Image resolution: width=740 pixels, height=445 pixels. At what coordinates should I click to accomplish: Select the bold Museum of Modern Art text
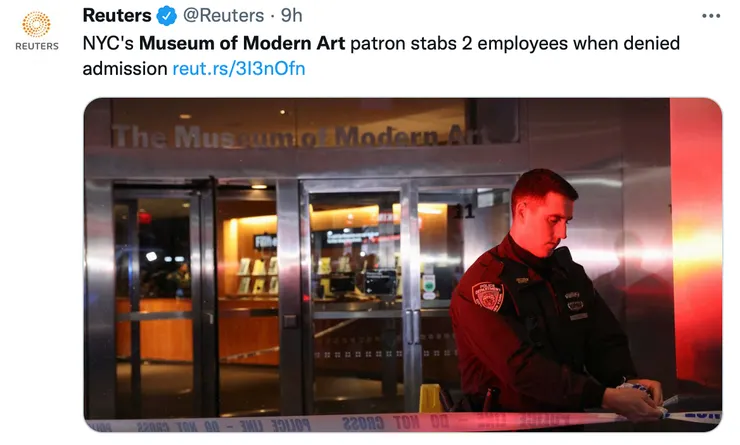click(242, 43)
